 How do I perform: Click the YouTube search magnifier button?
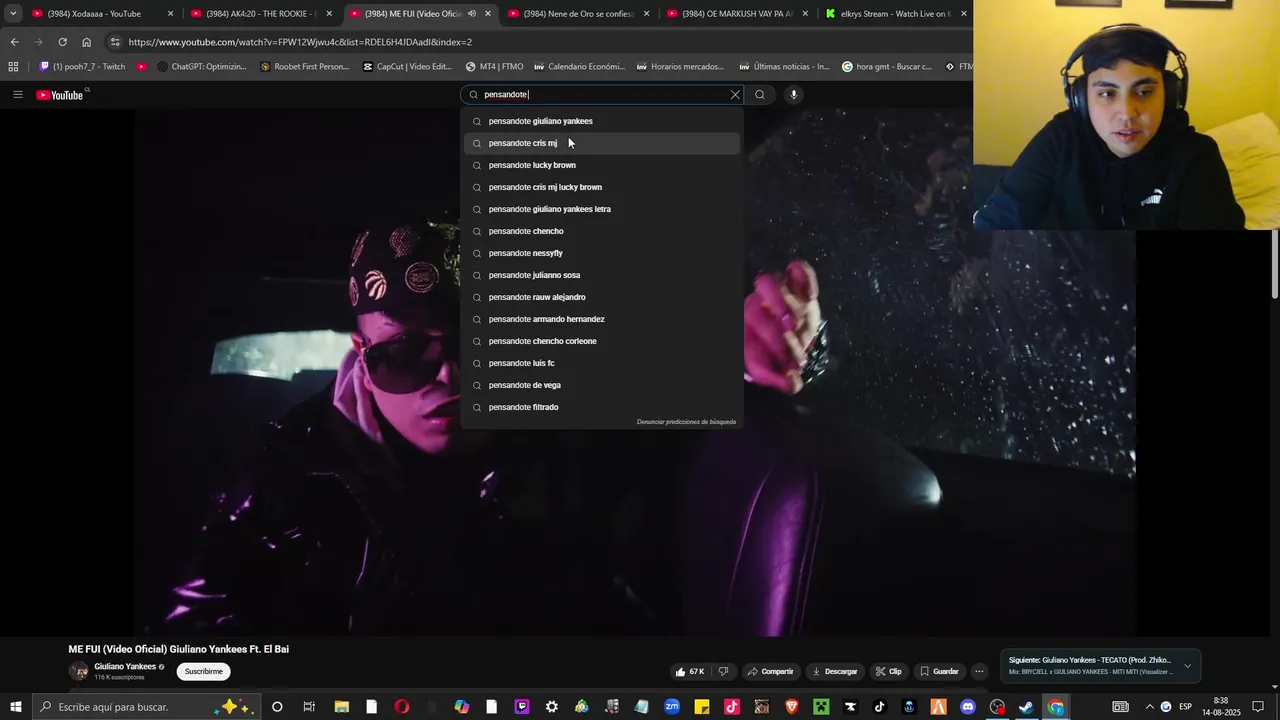point(760,95)
